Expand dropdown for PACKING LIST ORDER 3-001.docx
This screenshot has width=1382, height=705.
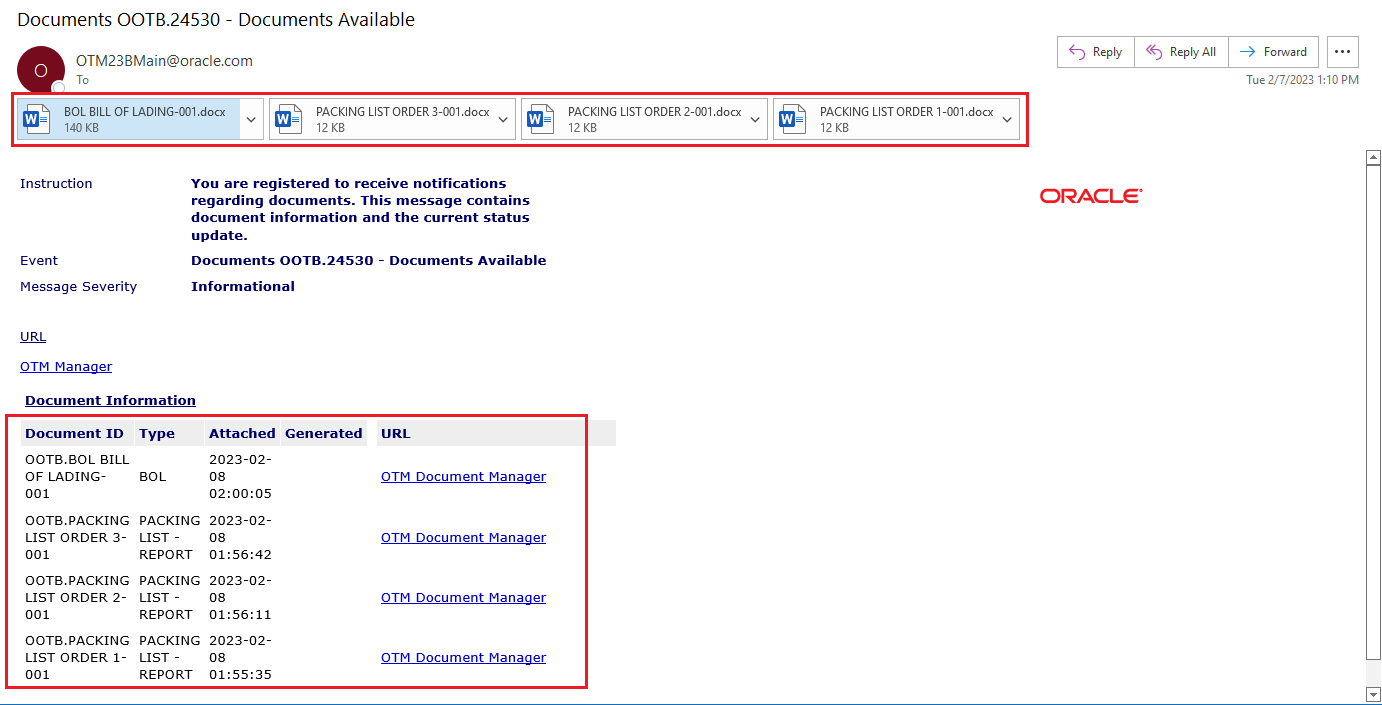[x=503, y=120]
